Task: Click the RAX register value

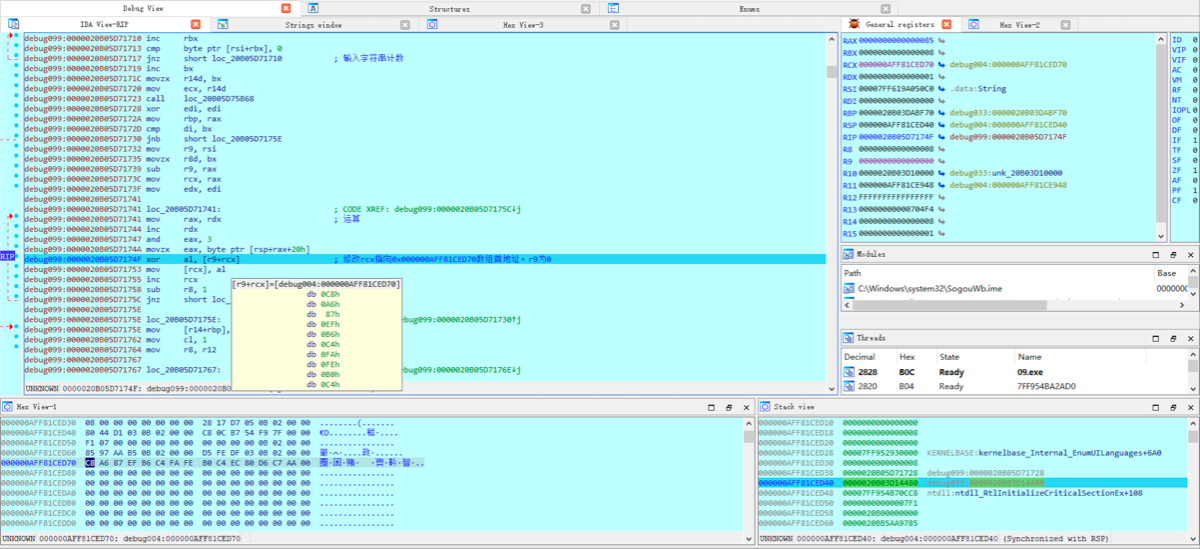Action: (x=896, y=40)
